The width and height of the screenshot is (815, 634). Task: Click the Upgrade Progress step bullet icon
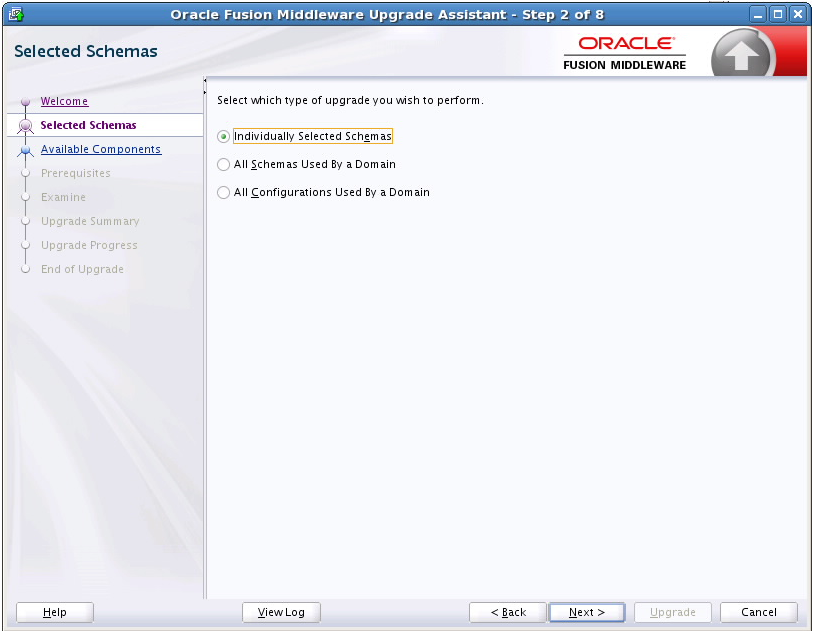(x=25, y=245)
